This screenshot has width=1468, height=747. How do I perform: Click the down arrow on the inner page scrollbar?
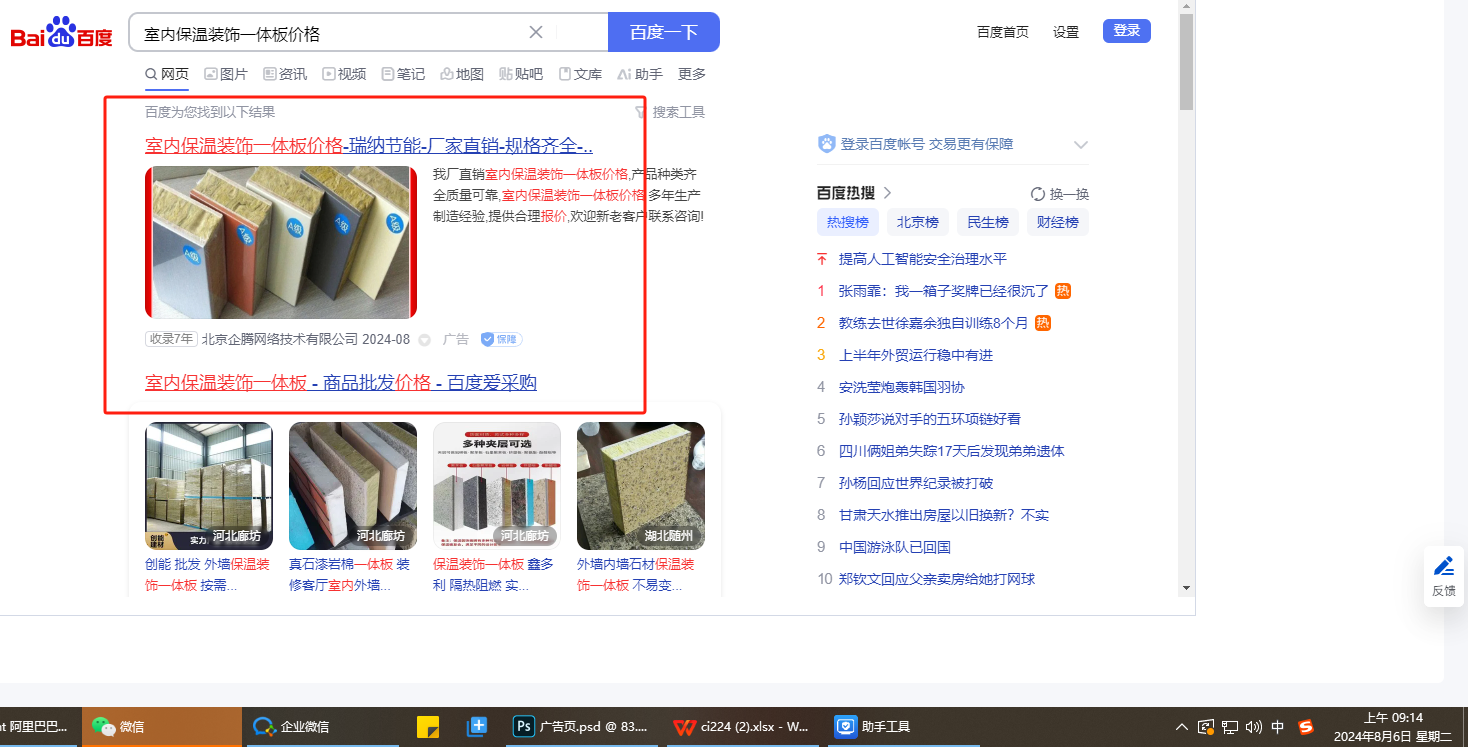click(x=1187, y=587)
